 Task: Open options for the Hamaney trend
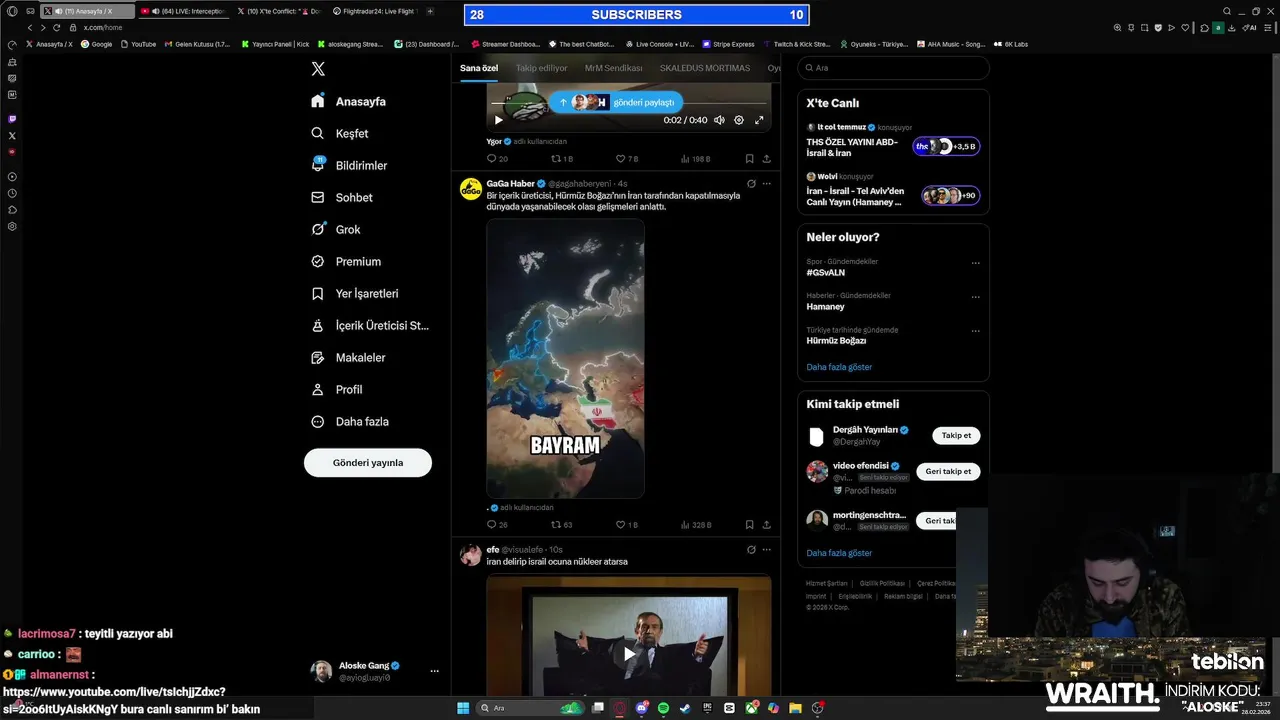pos(975,298)
